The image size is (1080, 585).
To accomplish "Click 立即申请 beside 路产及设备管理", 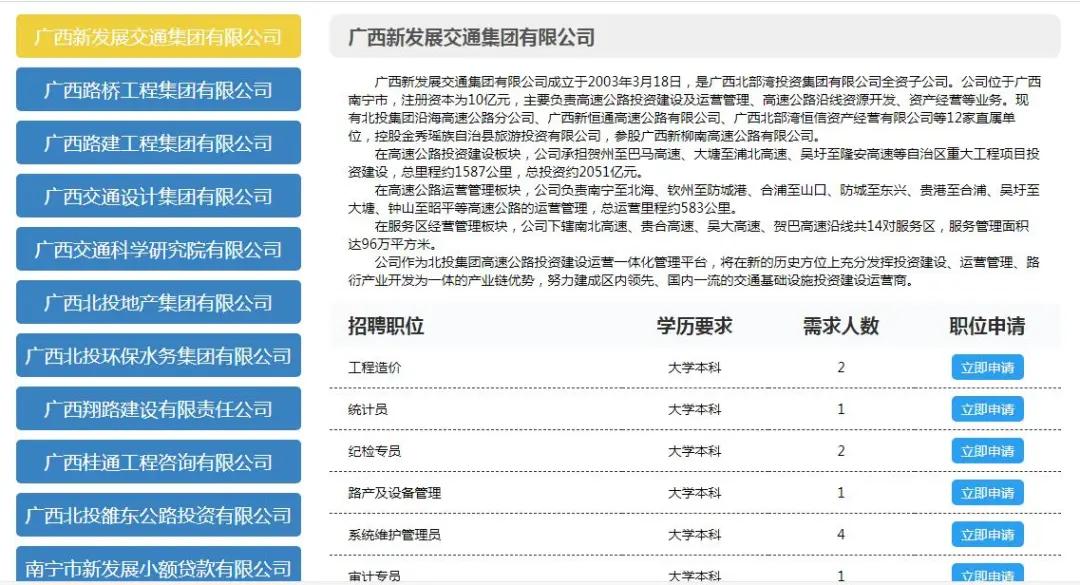I will pos(991,492).
